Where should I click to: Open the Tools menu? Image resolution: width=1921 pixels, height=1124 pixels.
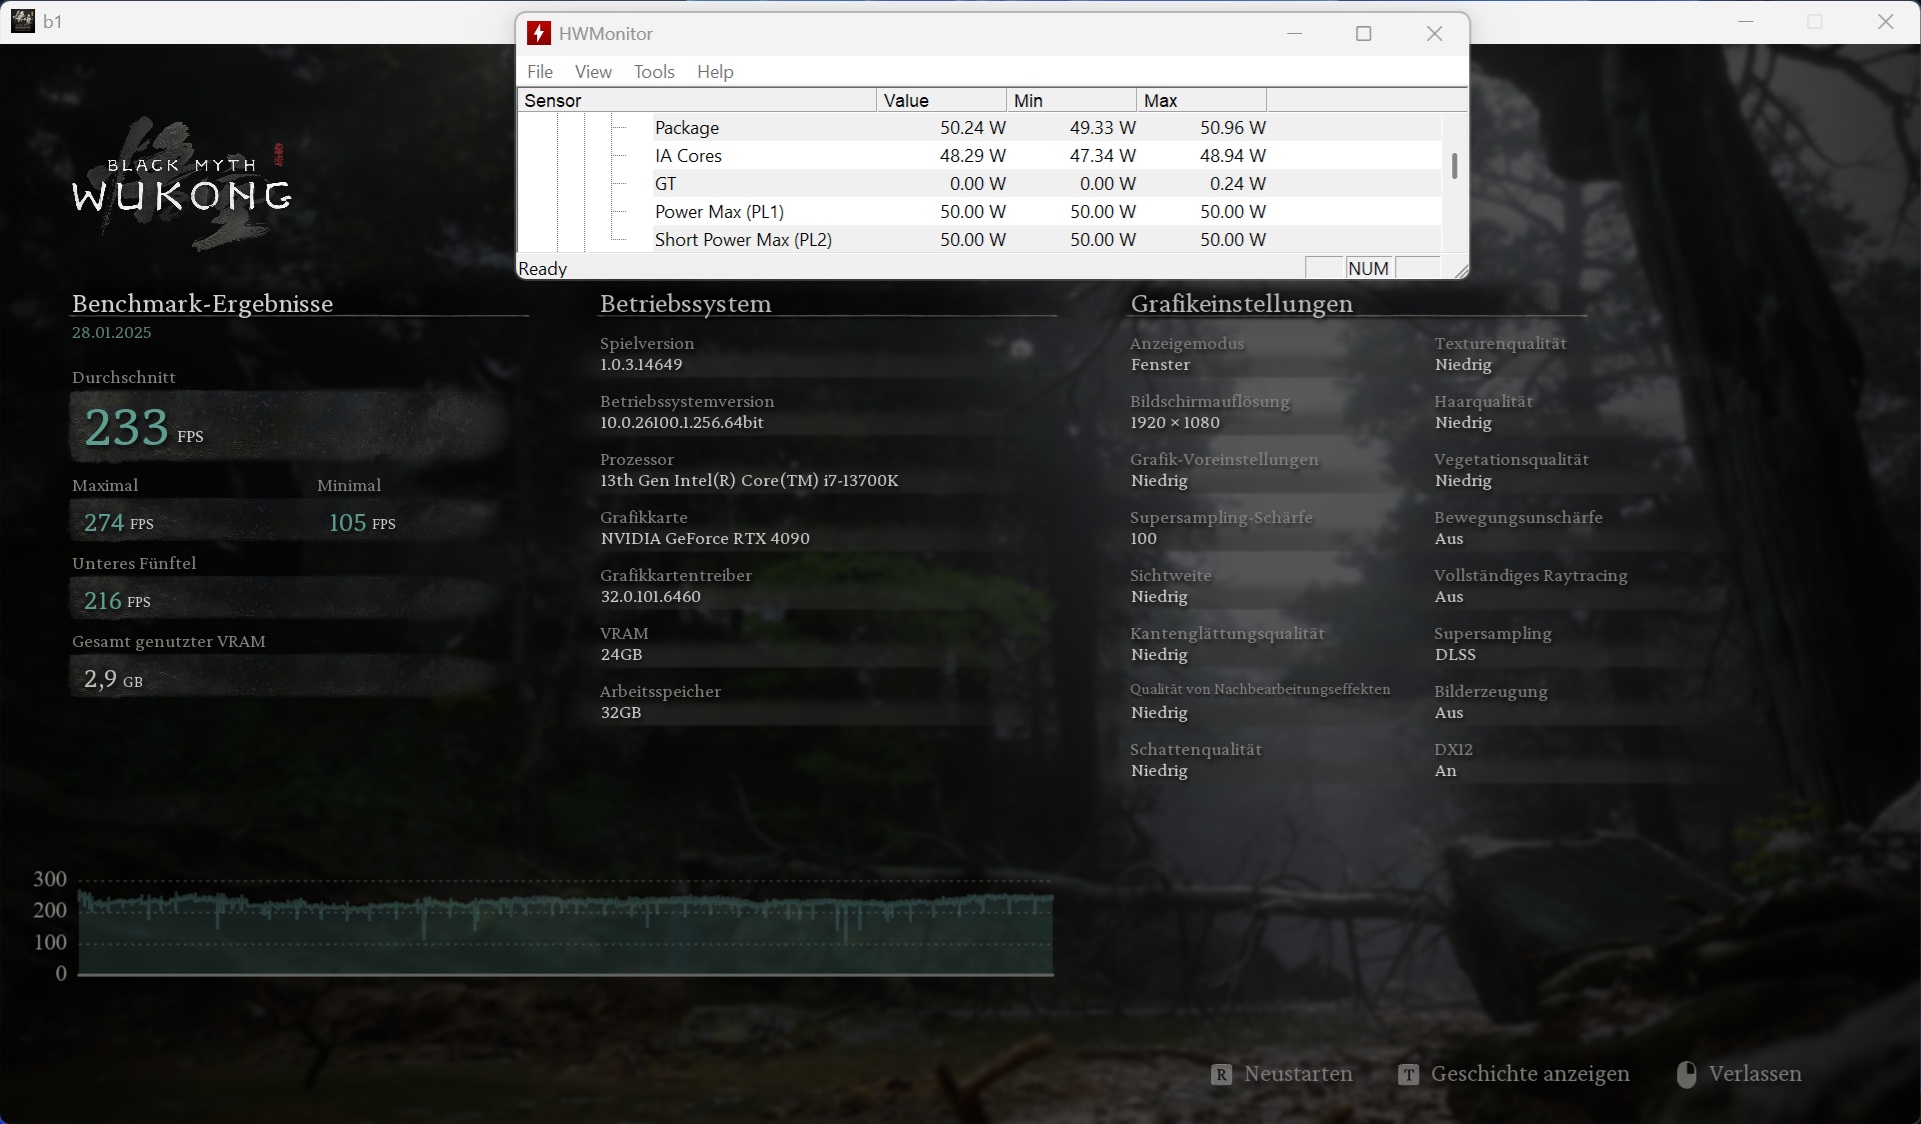654,72
